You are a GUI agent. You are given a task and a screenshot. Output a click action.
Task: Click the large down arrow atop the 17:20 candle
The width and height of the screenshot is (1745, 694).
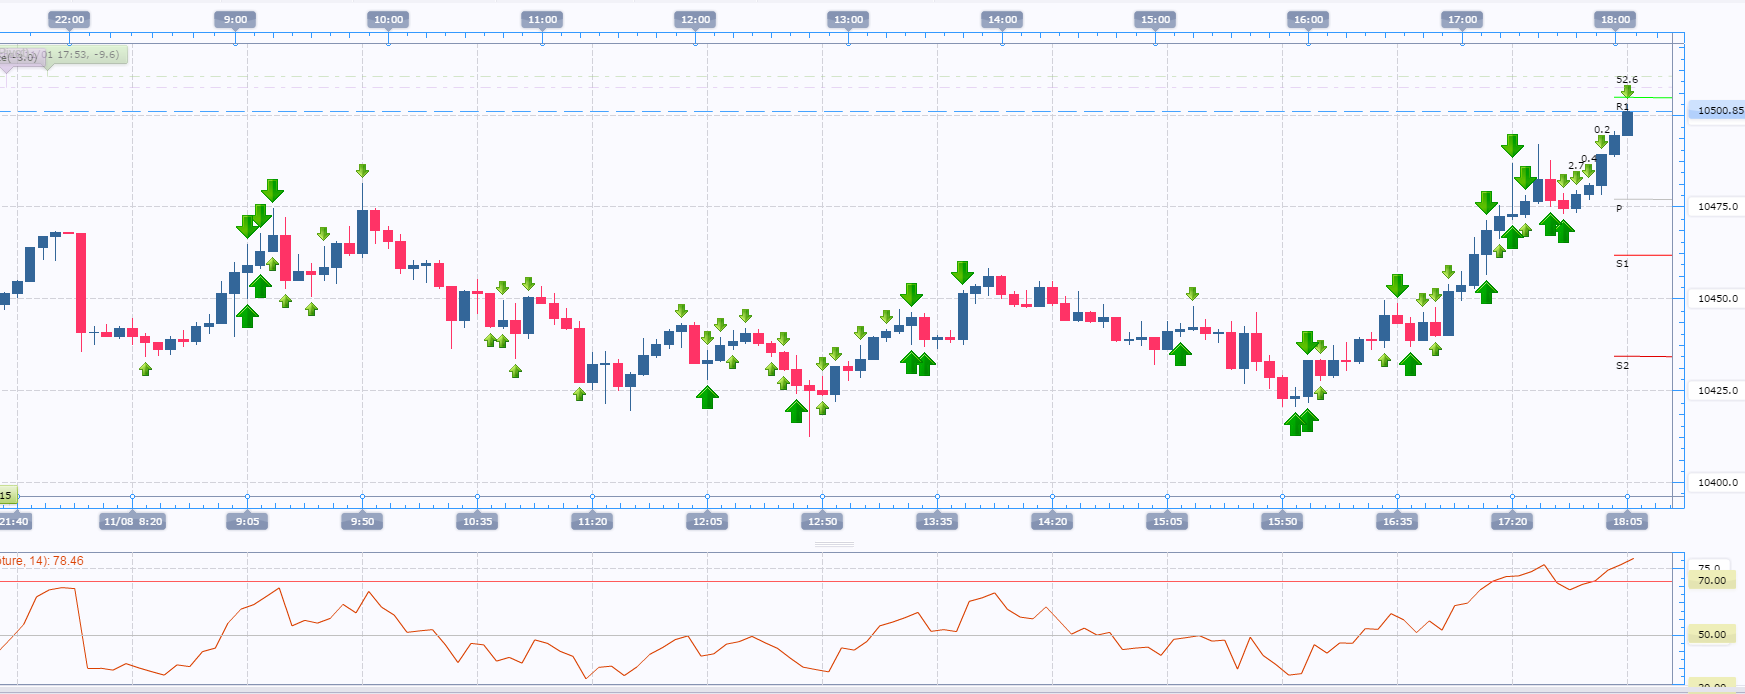1512,146
